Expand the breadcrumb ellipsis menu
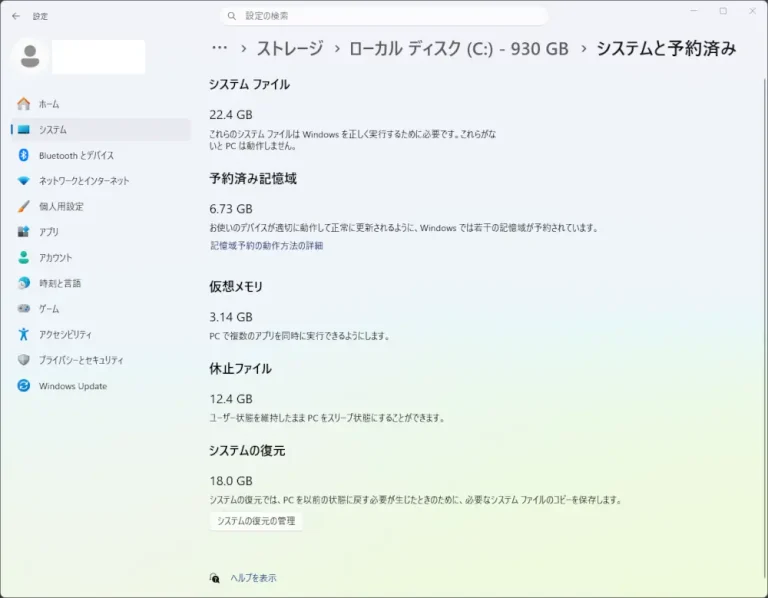This screenshot has height=598, width=768. [219, 48]
